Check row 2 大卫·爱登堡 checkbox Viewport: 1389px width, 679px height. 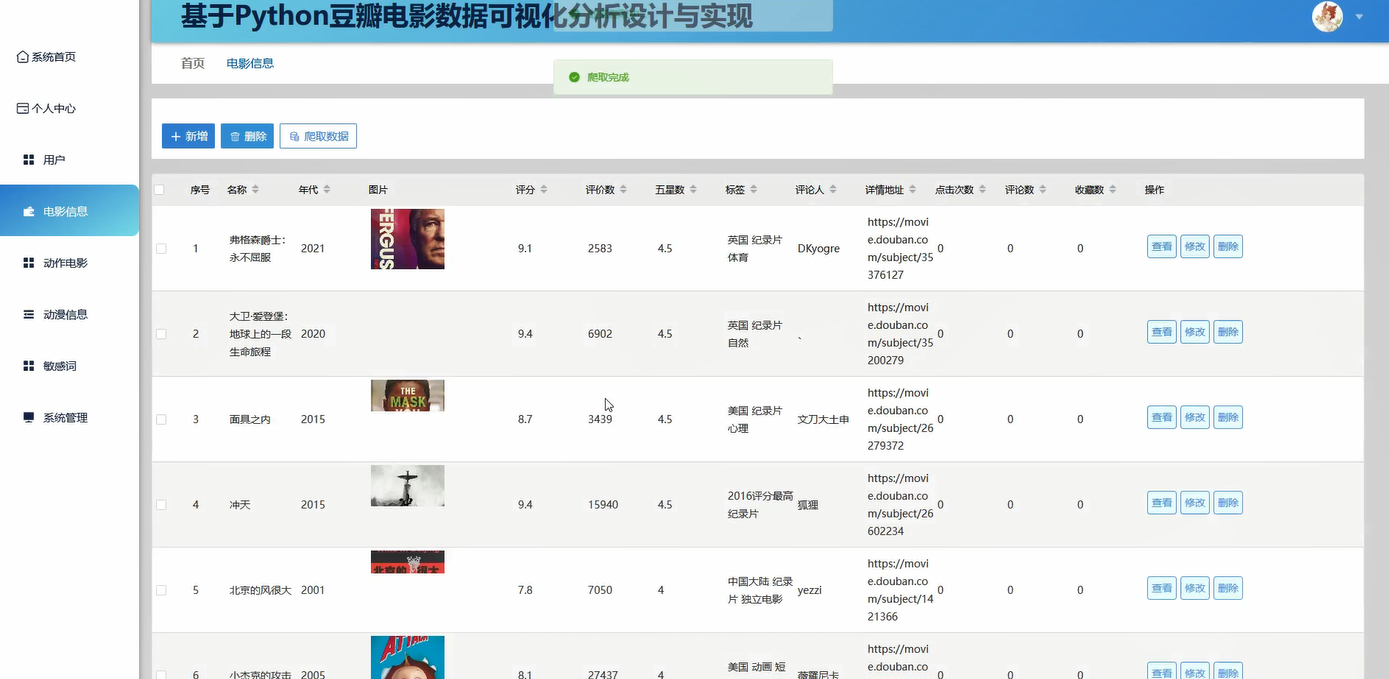pyautogui.click(x=161, y=334)
